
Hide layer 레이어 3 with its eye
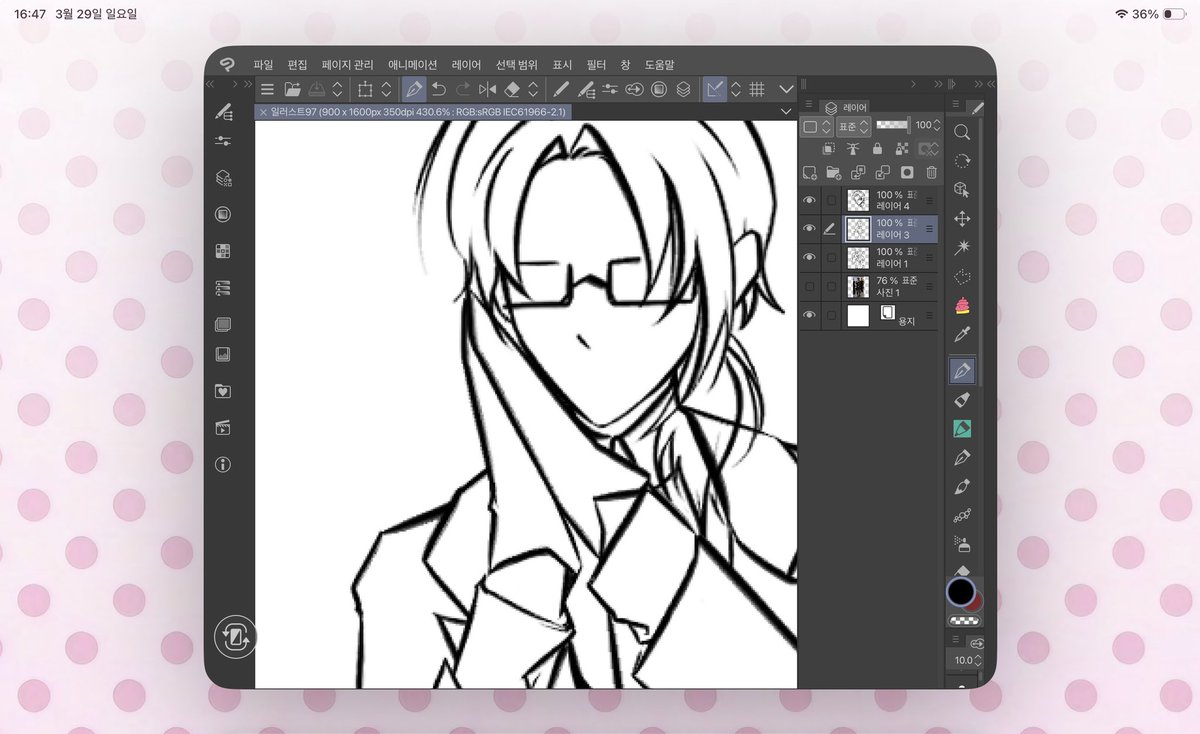(x=809, y=229)
